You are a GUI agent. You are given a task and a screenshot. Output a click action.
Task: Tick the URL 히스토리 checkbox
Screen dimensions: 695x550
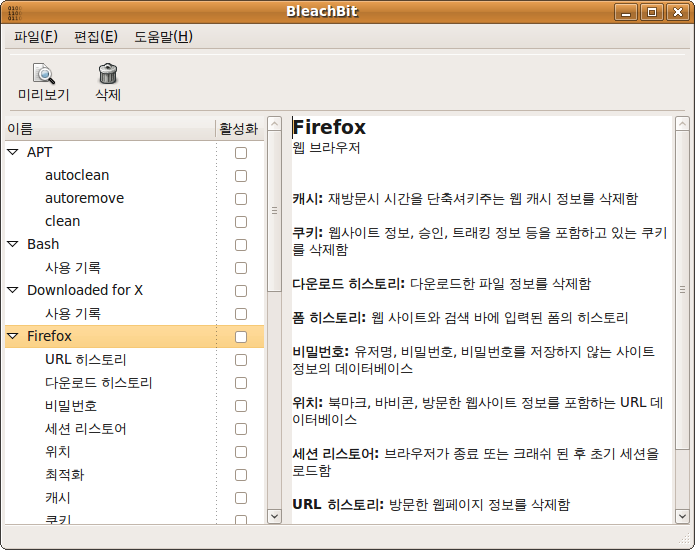[241, 360]
